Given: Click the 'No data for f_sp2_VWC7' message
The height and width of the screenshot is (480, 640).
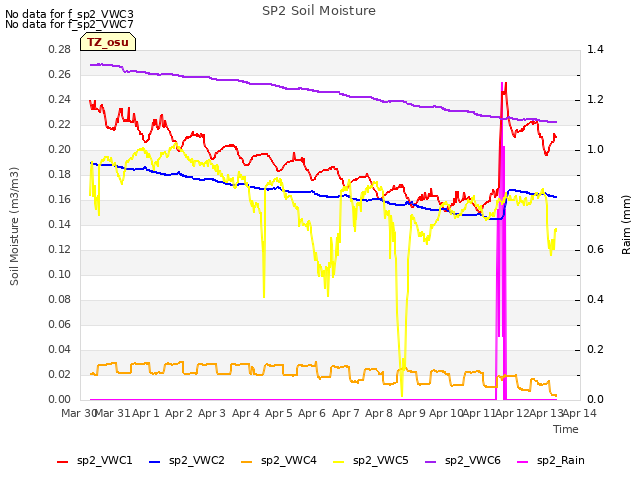Looking at the screenshot, I should pyautogui.click(x=69, y=24).
